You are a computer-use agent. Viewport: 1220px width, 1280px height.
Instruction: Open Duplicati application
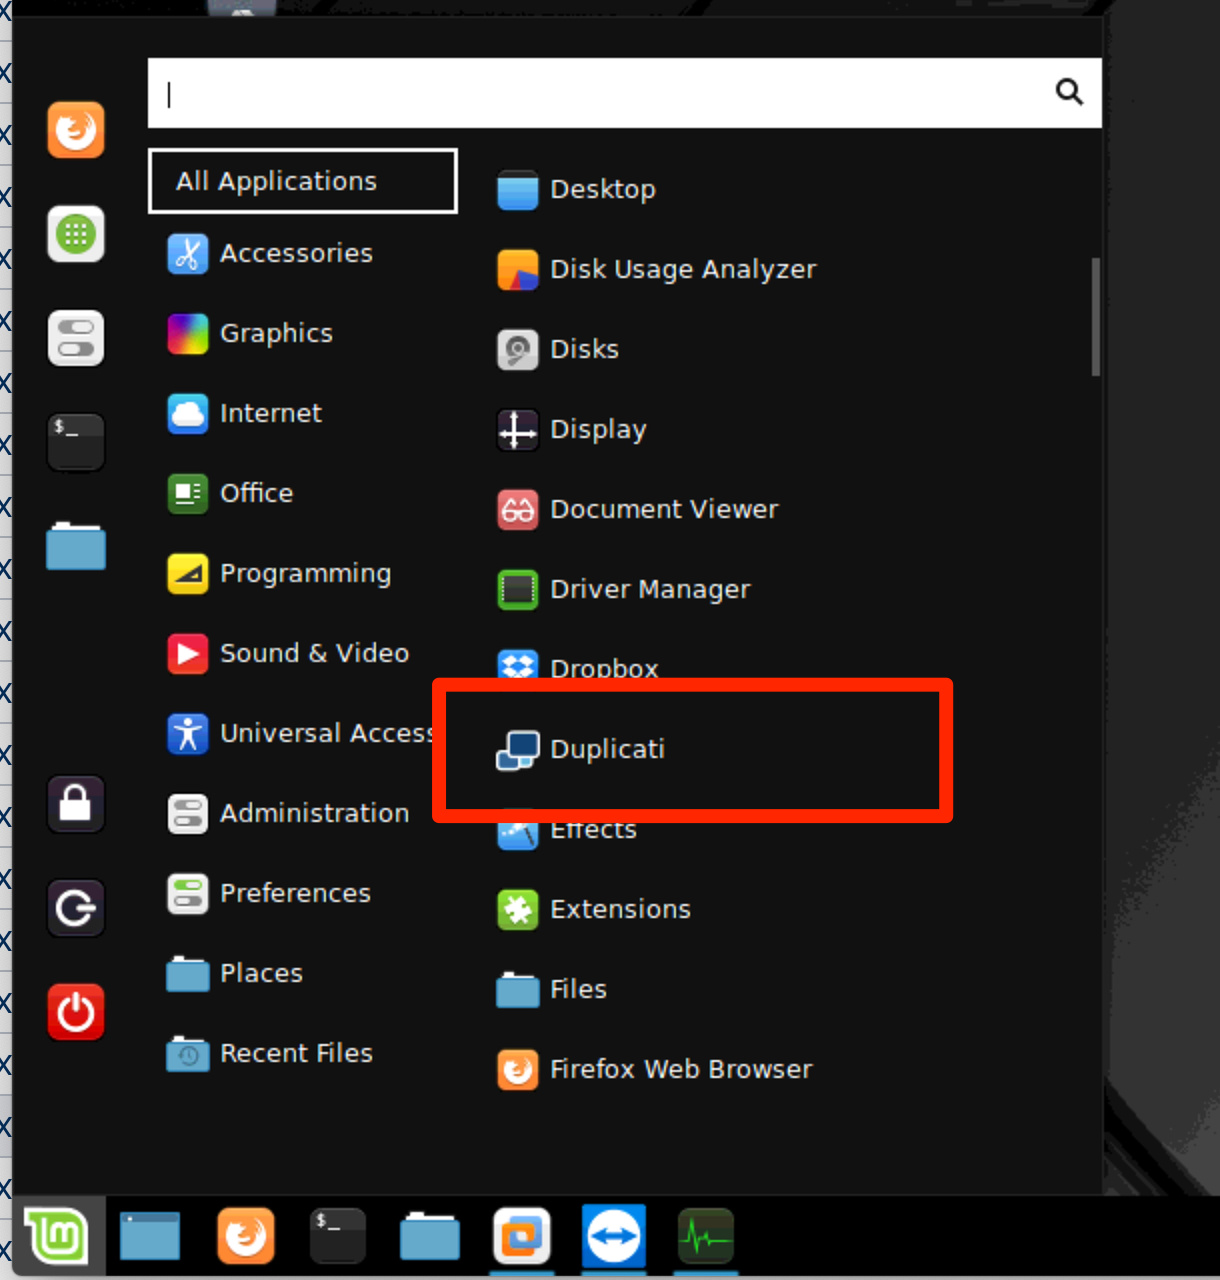581,749
